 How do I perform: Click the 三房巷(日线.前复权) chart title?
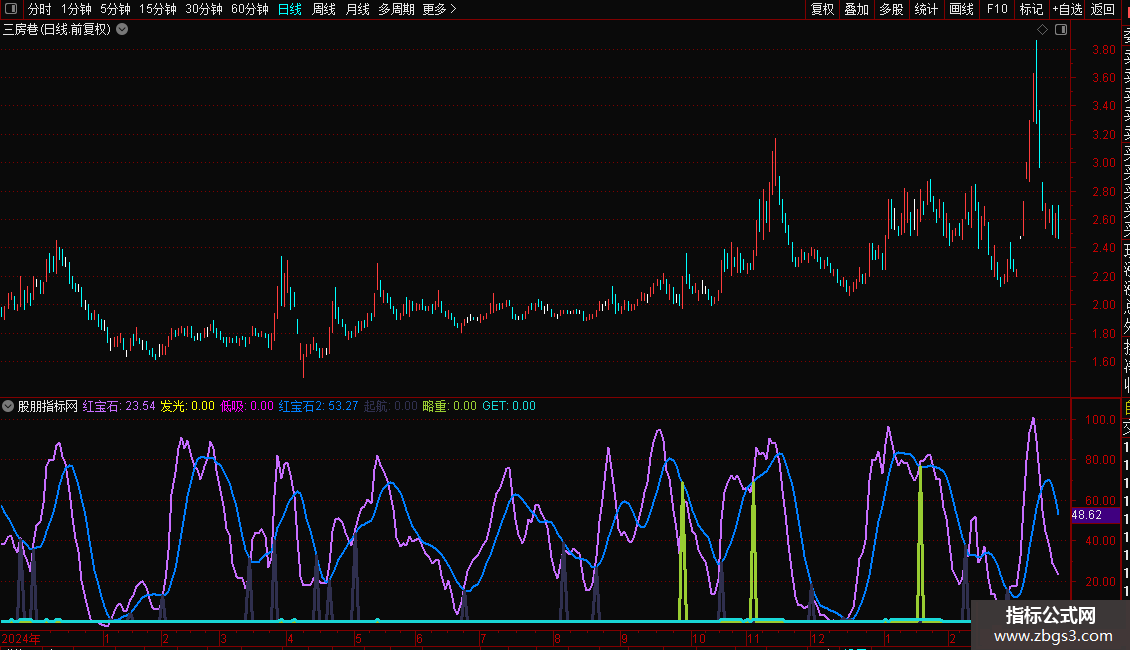pyautogui.click(x=57, y=30)
